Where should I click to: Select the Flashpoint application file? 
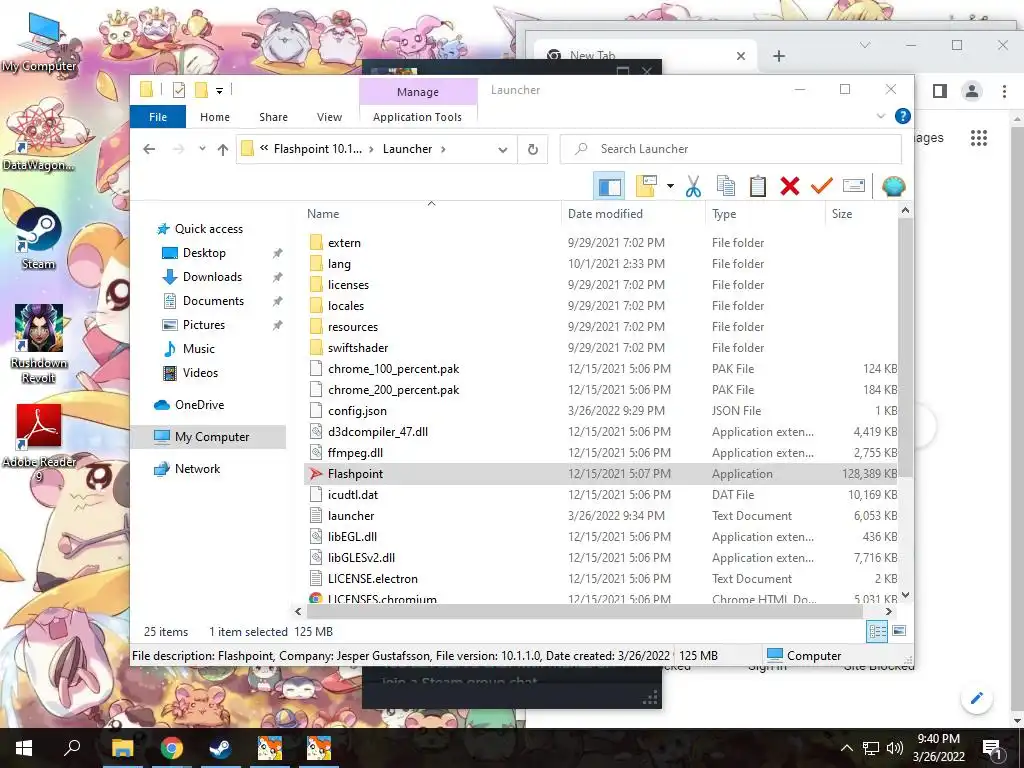[x=355, y=474]
